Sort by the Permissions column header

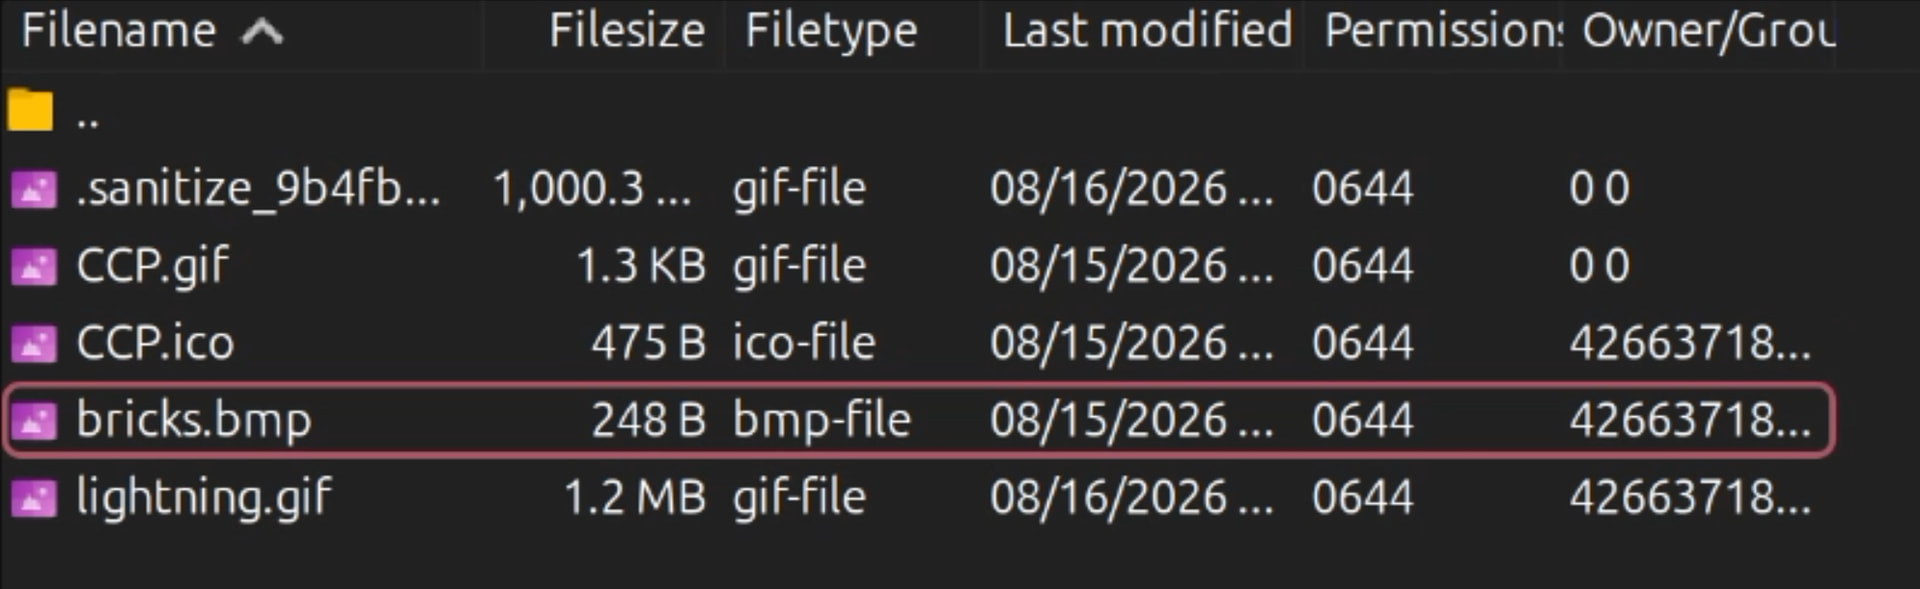click(x=1443, y=31)
